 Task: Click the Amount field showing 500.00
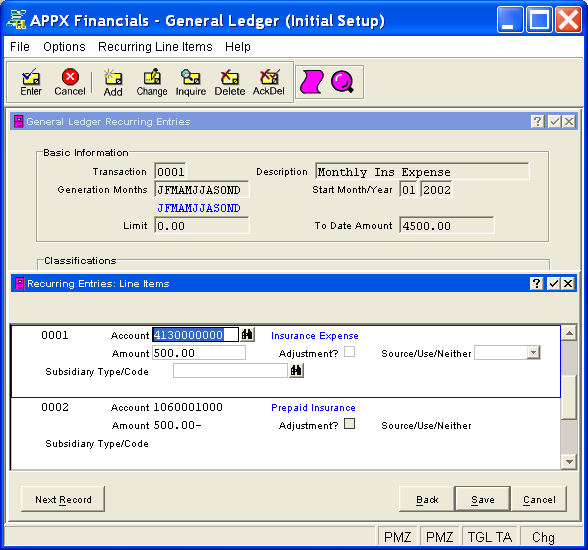[199, 353]
